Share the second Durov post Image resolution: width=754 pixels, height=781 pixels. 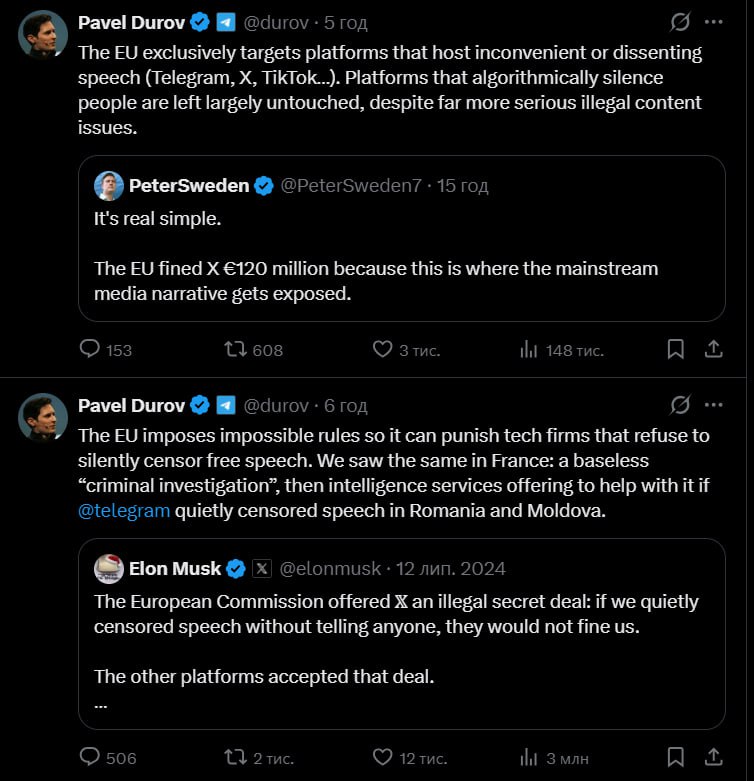tap(714, 757)
